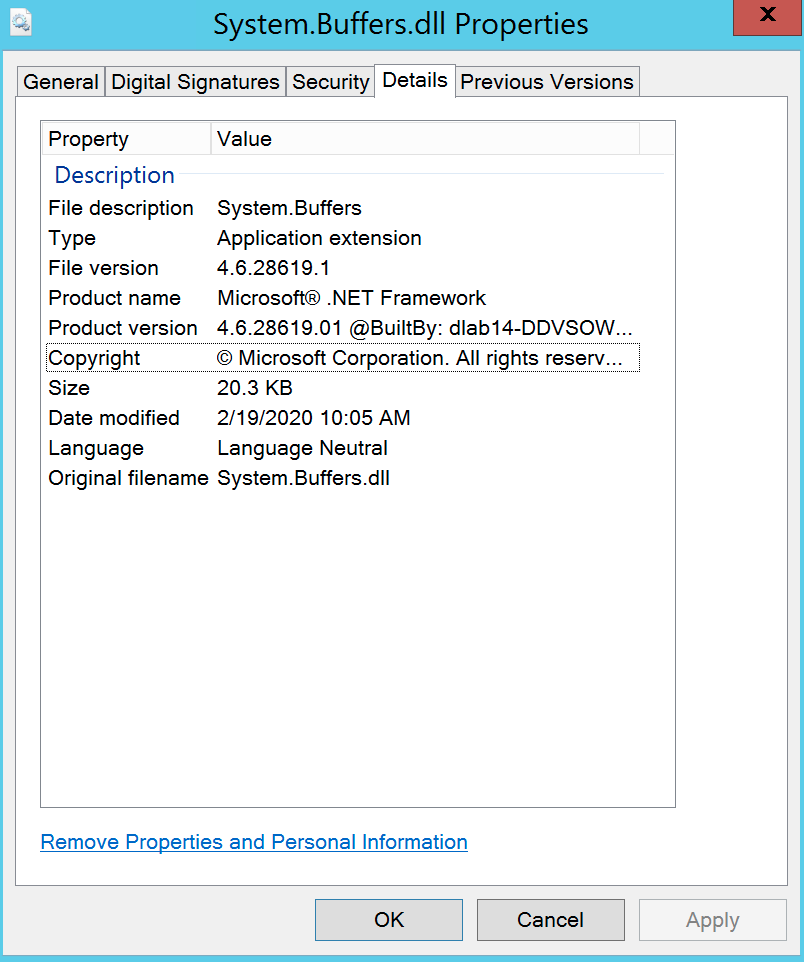Click the properties dialog title bar icon
Viewport: 804px width, 962px height.
(20, 22)
